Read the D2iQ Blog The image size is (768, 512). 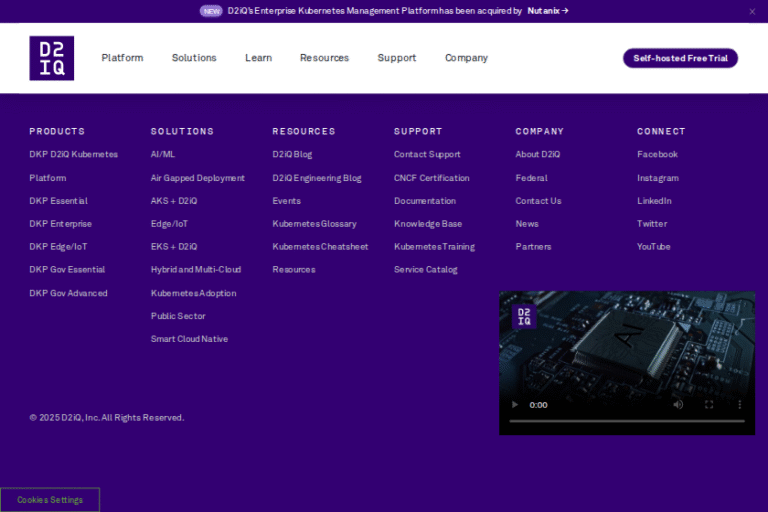(x=292, y=154)
